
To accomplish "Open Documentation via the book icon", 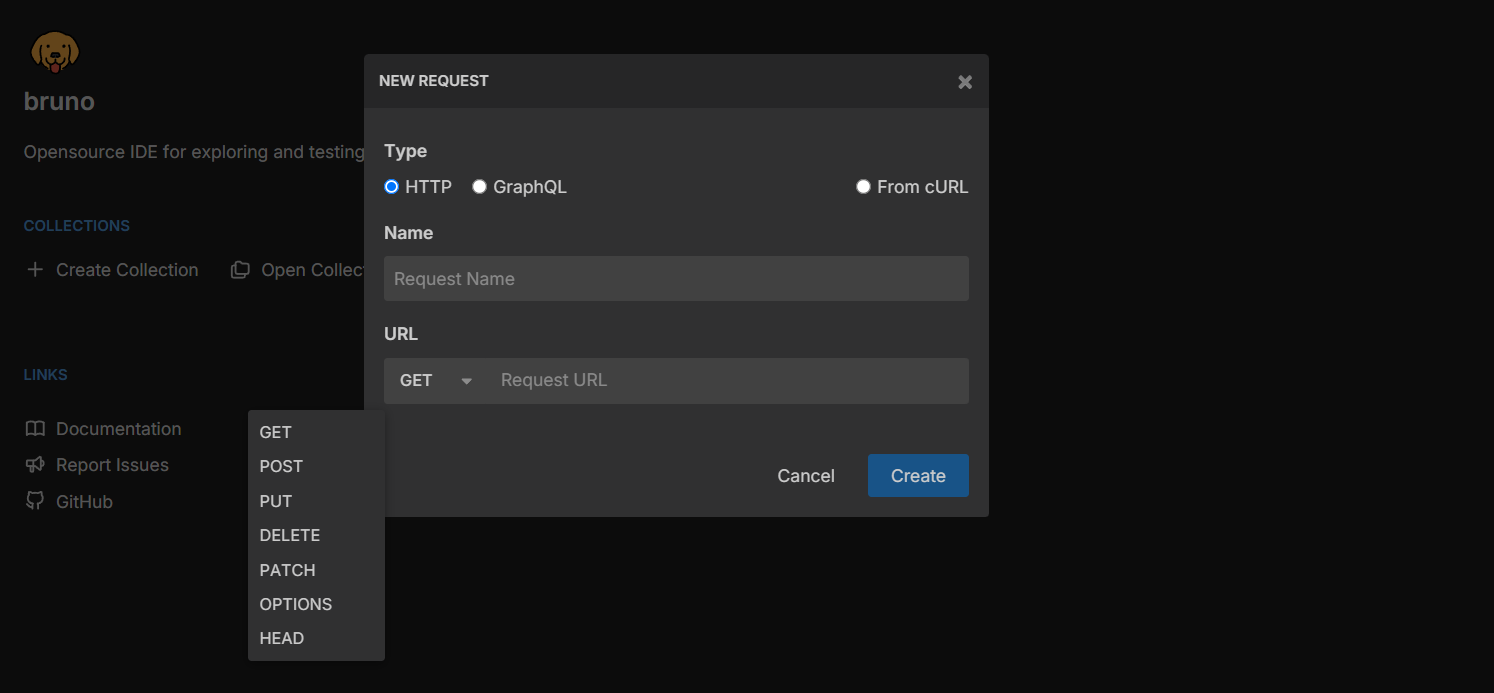I will tap(37, 428).
